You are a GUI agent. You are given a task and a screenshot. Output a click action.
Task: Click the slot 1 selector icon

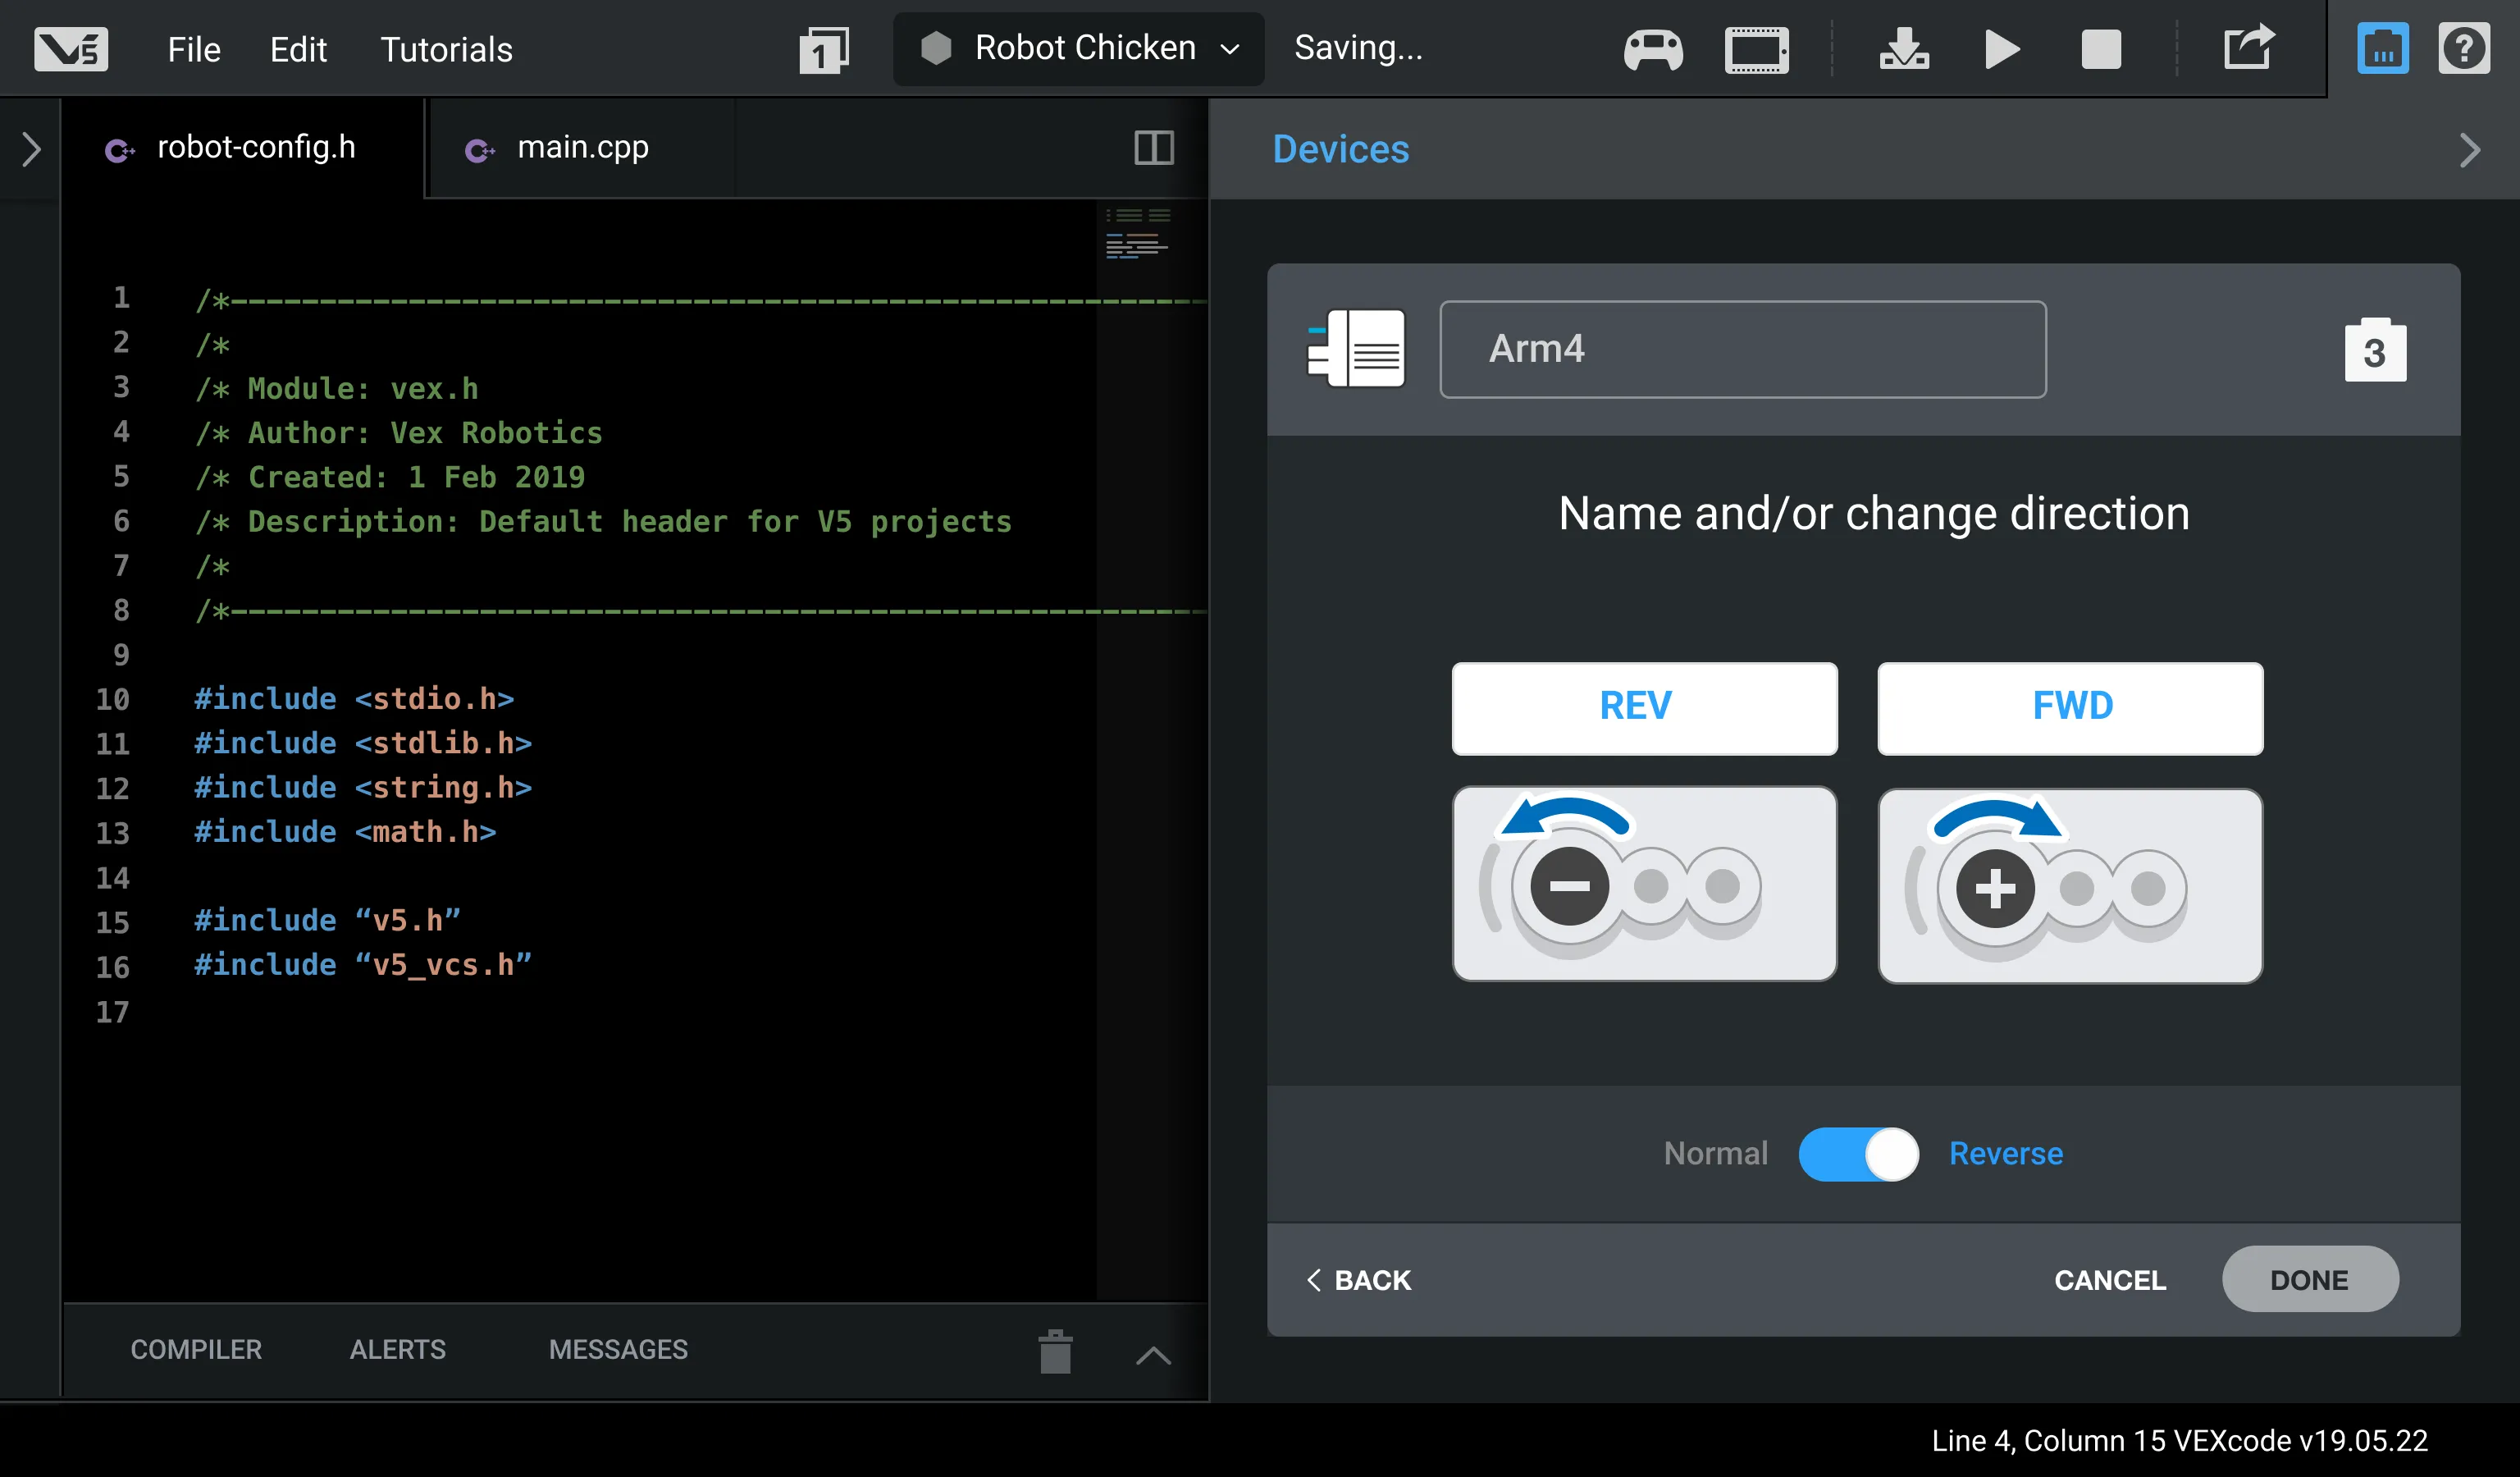[823, 50]
